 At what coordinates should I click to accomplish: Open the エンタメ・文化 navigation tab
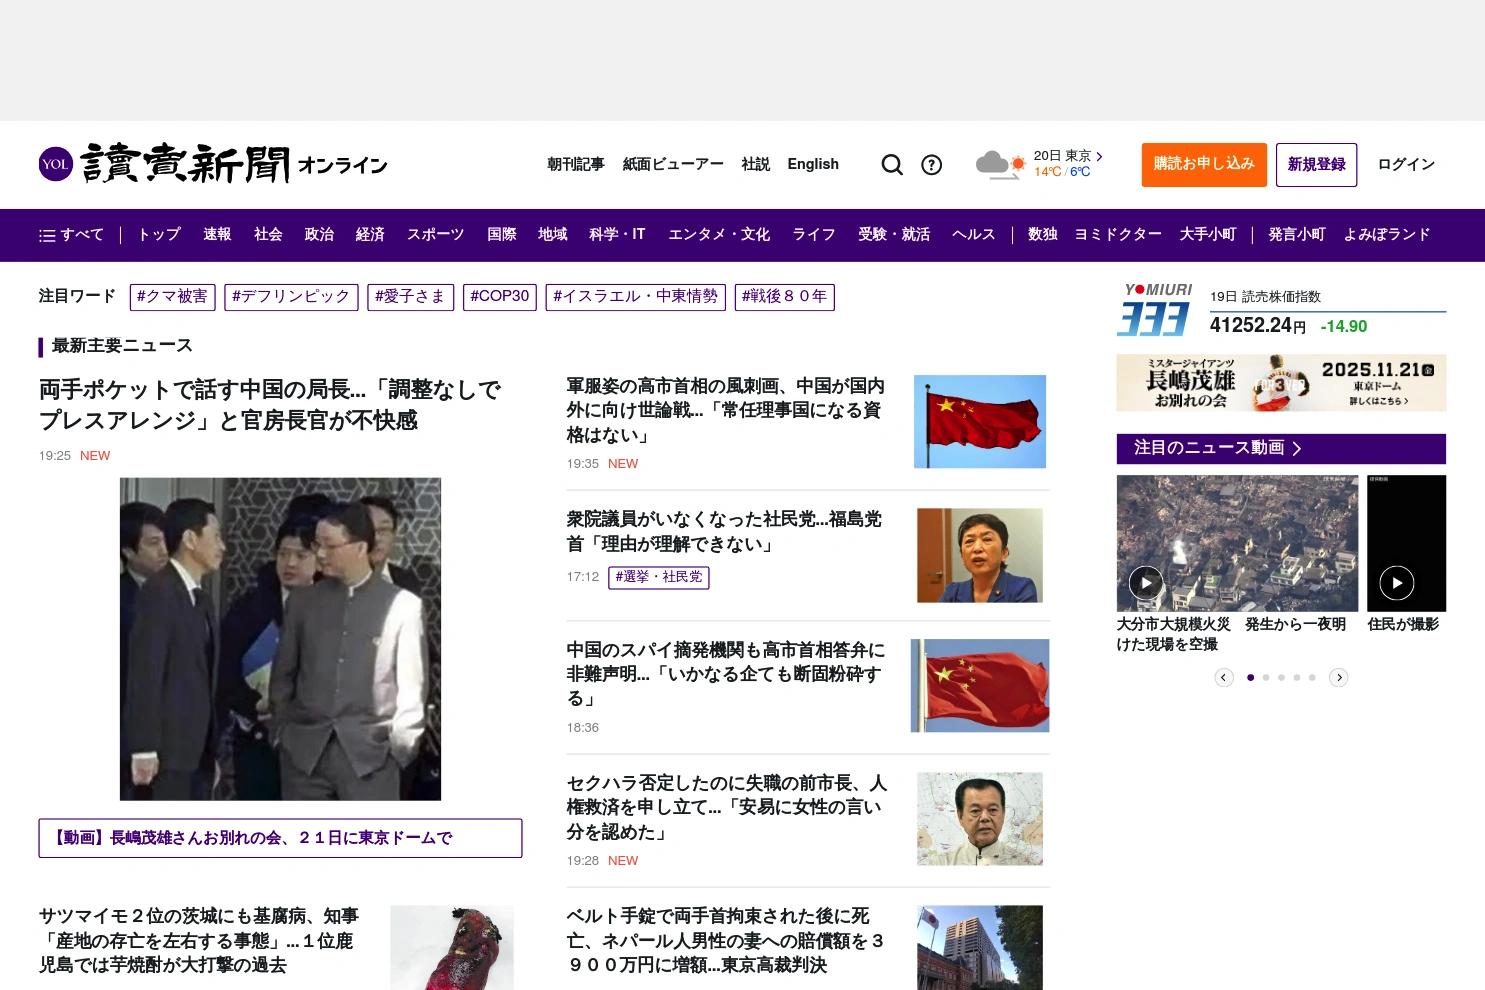[x=719, y=235]
